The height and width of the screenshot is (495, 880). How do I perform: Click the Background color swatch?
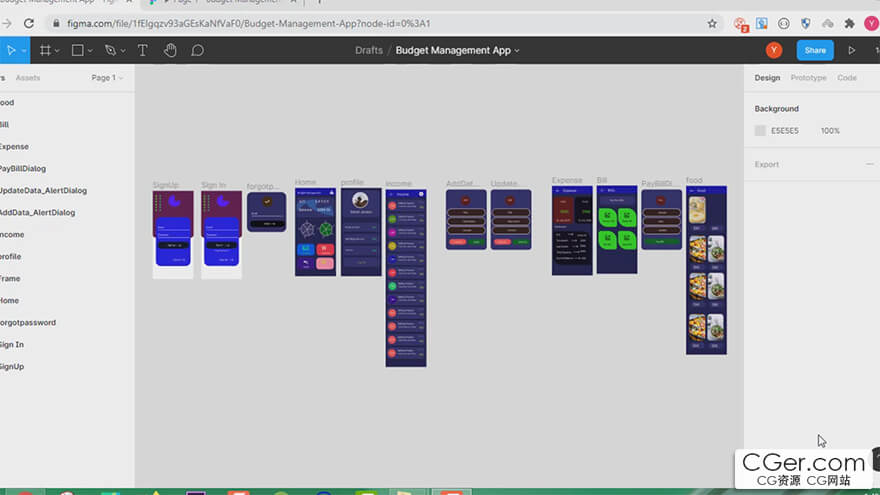coord(760,131)
